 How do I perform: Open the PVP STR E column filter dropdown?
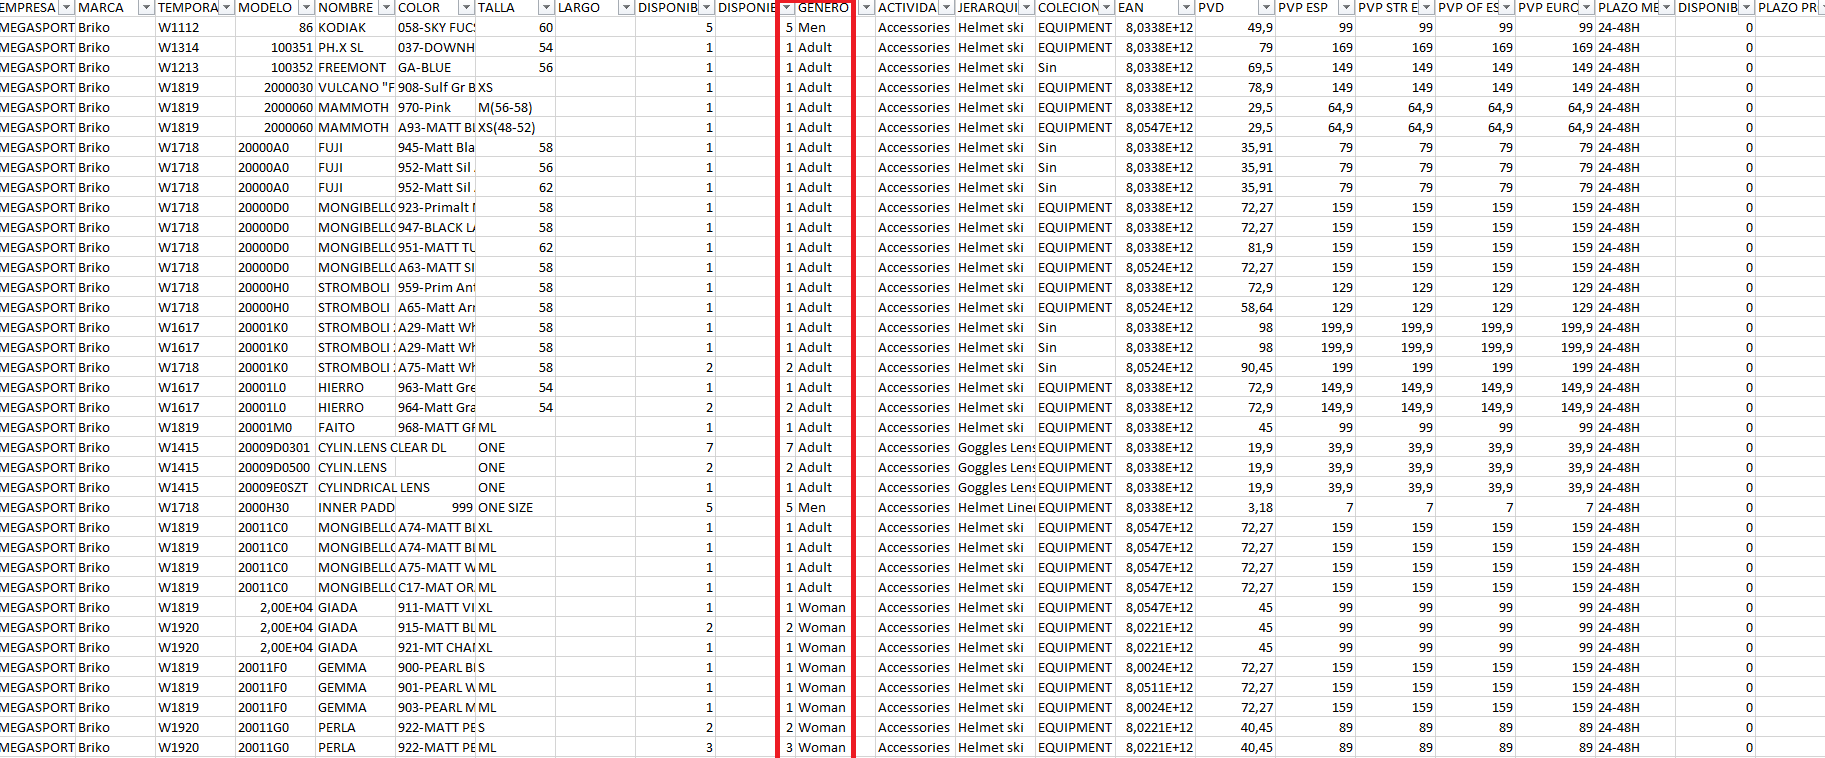1426,7
